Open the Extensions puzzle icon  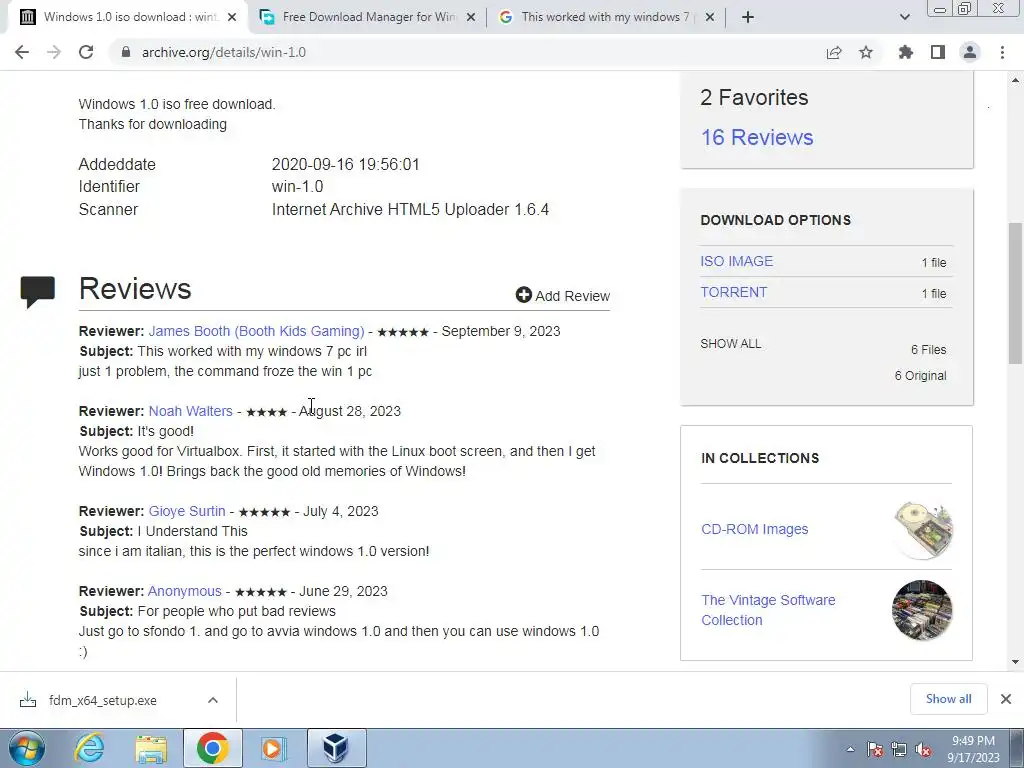(x=906, y=52)
